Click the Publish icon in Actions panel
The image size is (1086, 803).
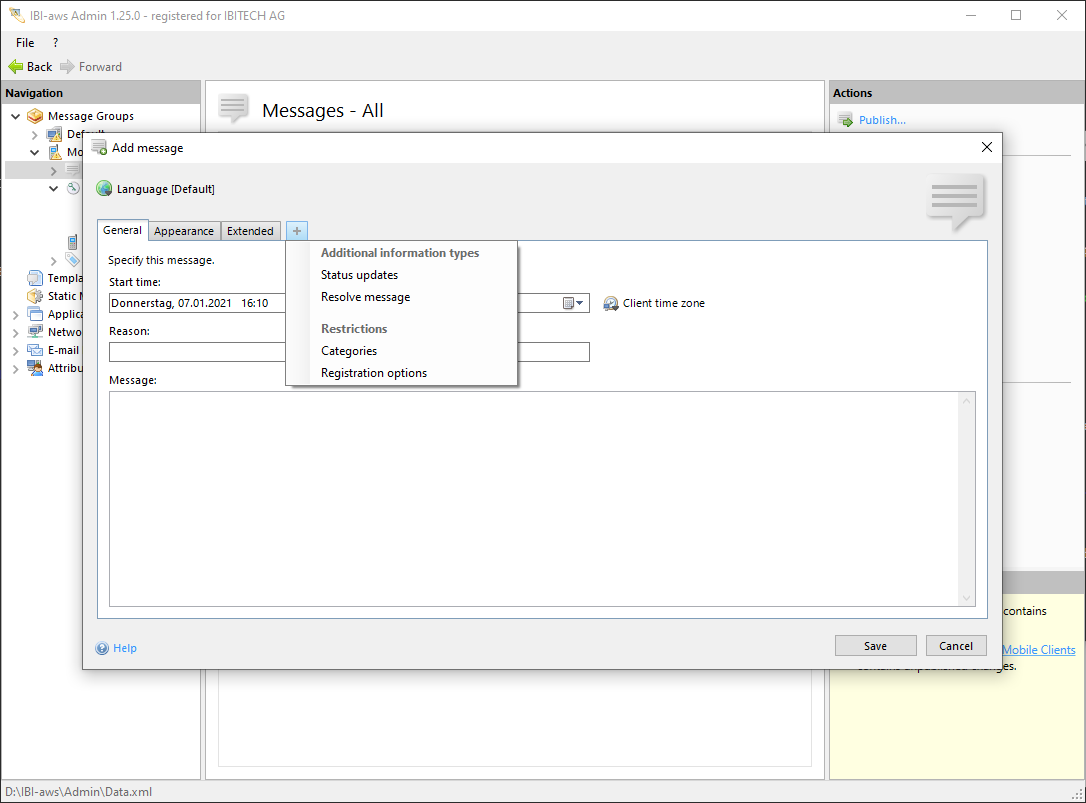844,120
